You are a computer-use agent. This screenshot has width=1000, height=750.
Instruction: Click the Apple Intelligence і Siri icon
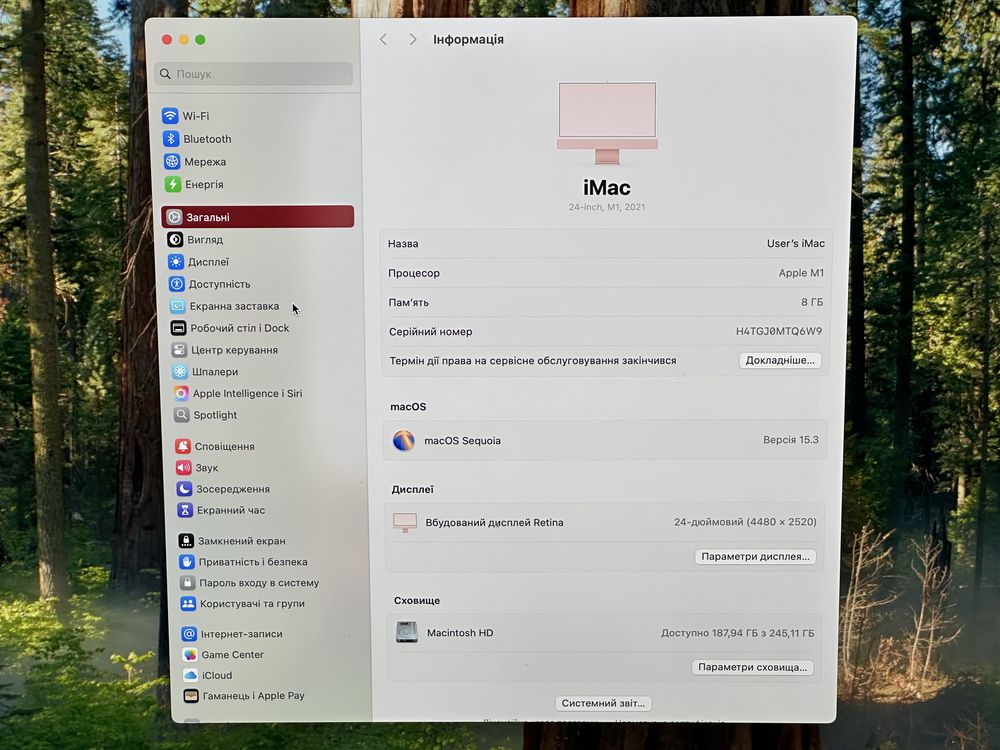click(181, 393)
